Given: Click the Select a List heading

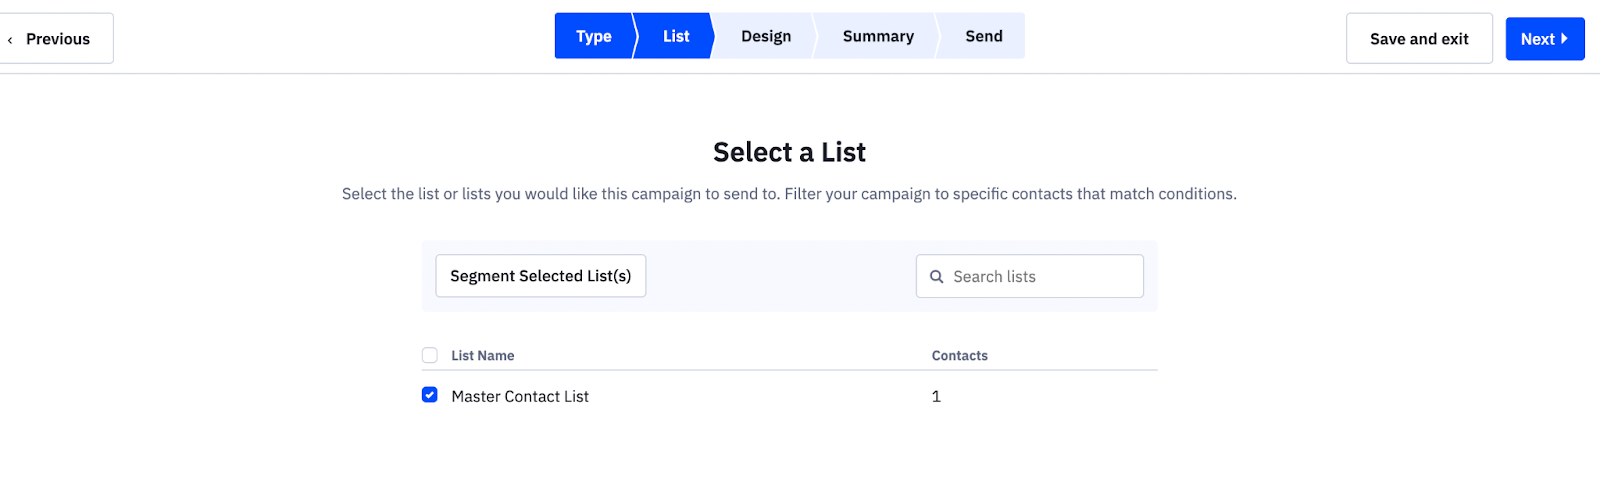Looking at the screenshot, I should click(789, 152).
